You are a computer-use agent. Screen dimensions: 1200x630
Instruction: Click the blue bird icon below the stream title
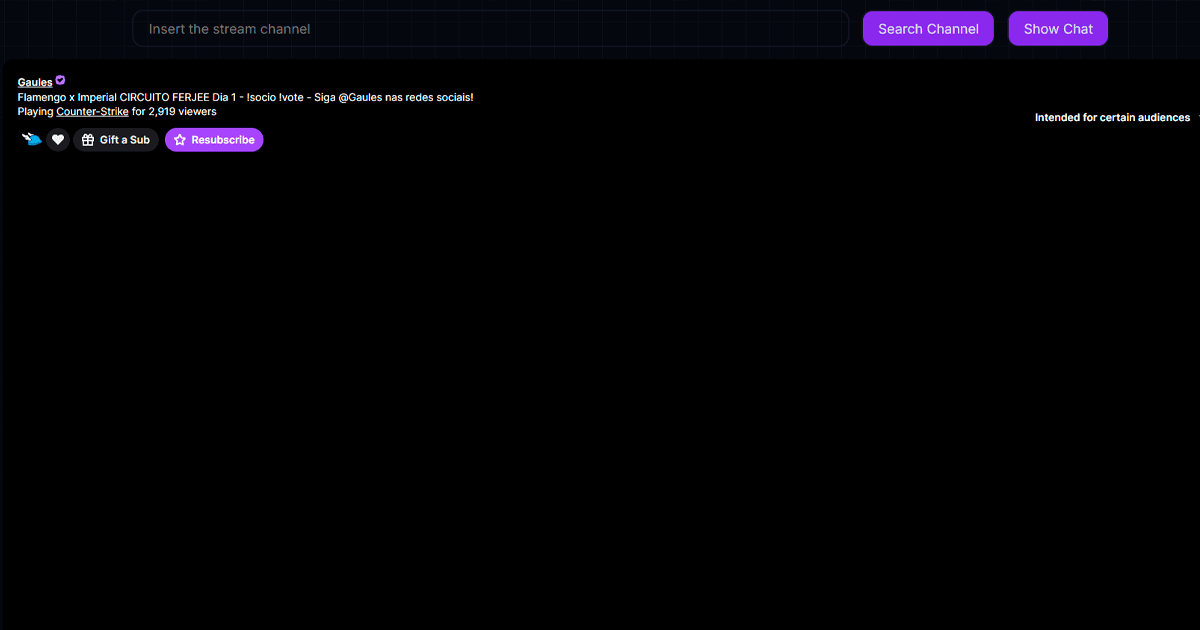(32, 140)
